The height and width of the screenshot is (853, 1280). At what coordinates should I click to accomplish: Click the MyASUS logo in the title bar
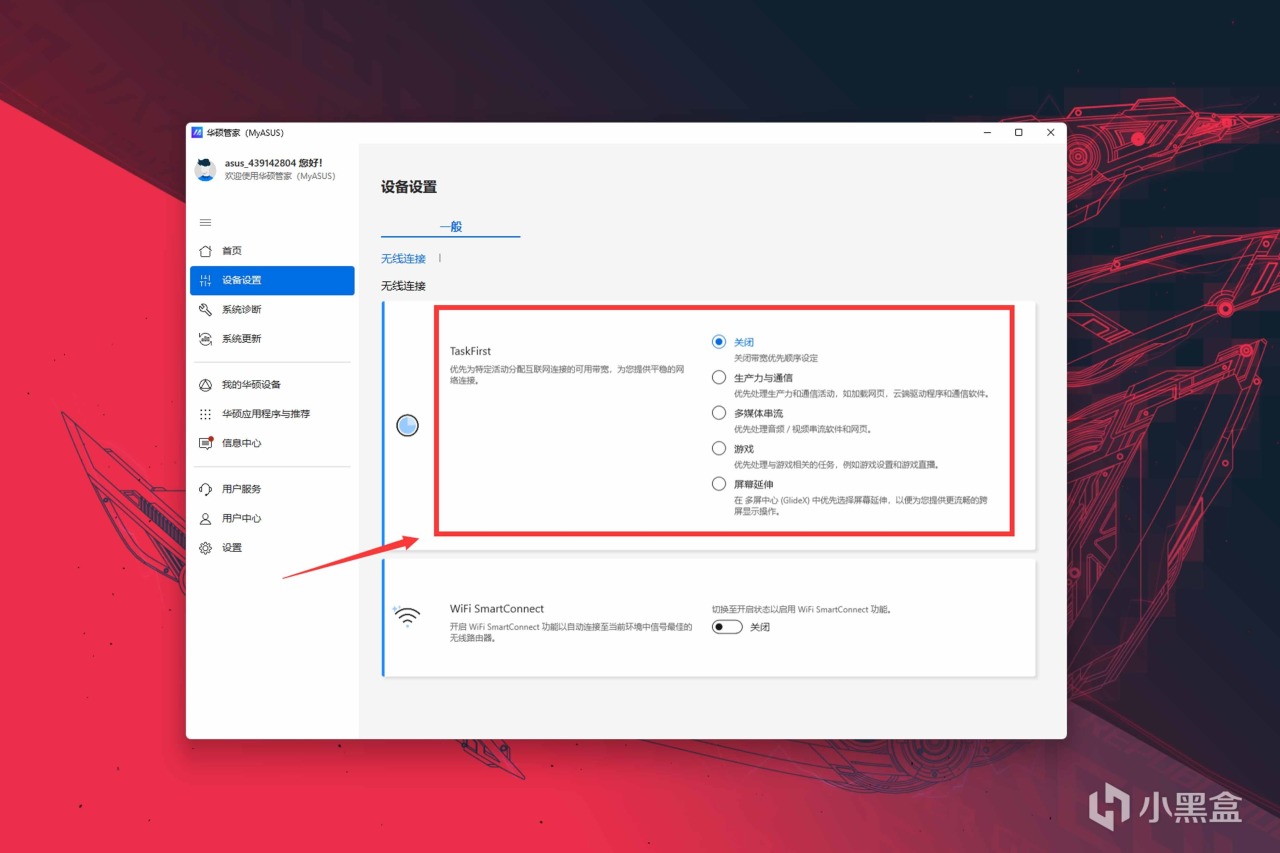197,132
